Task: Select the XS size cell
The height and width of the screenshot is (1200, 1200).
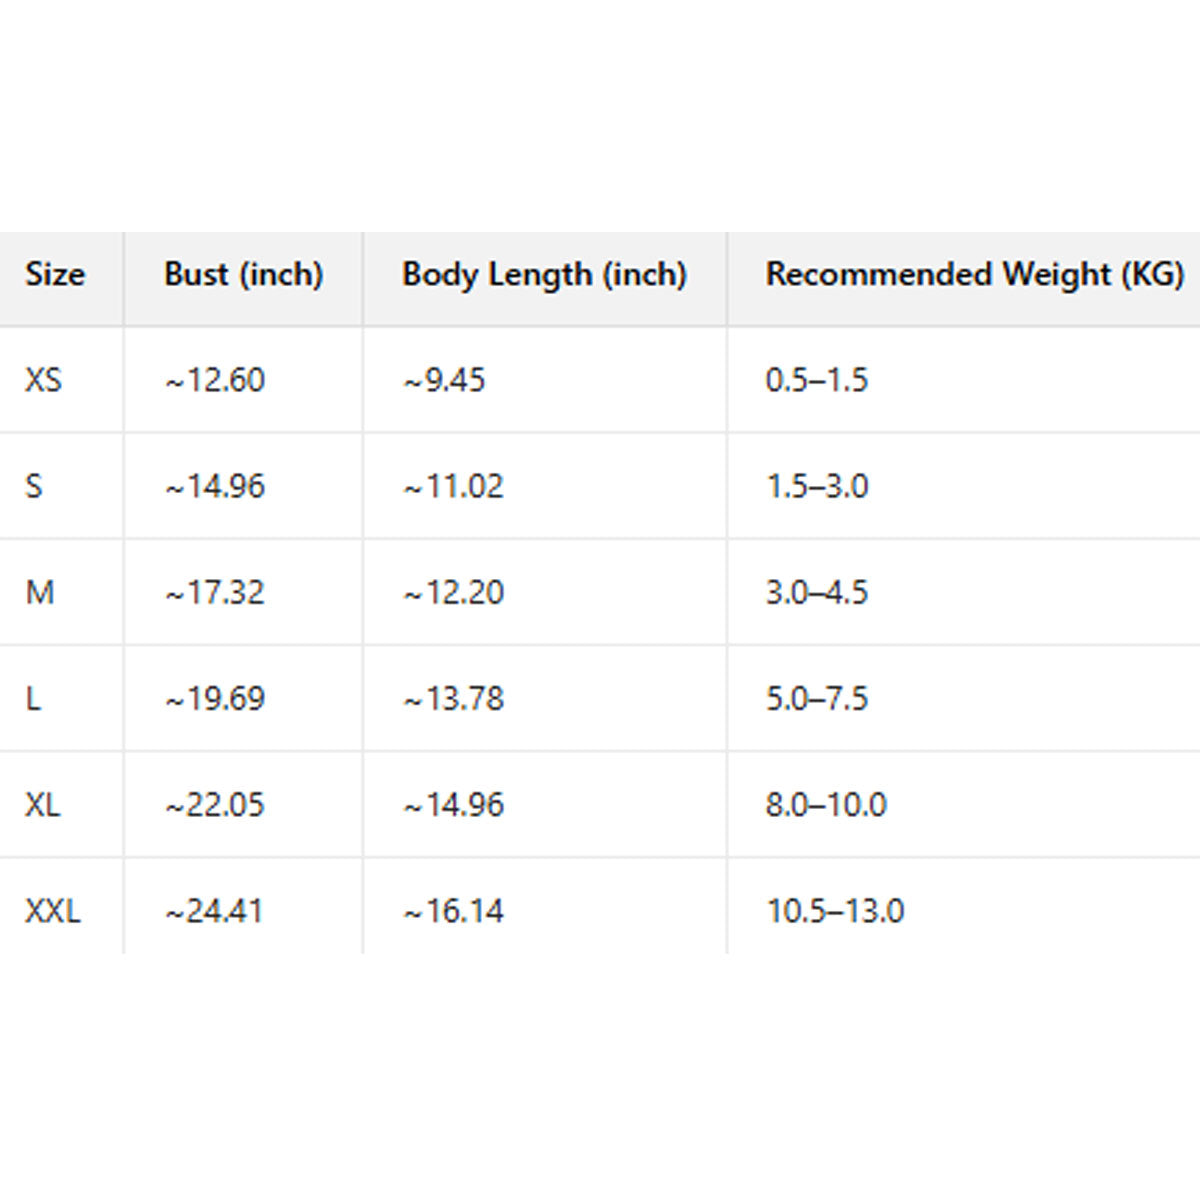Action: 44,380
